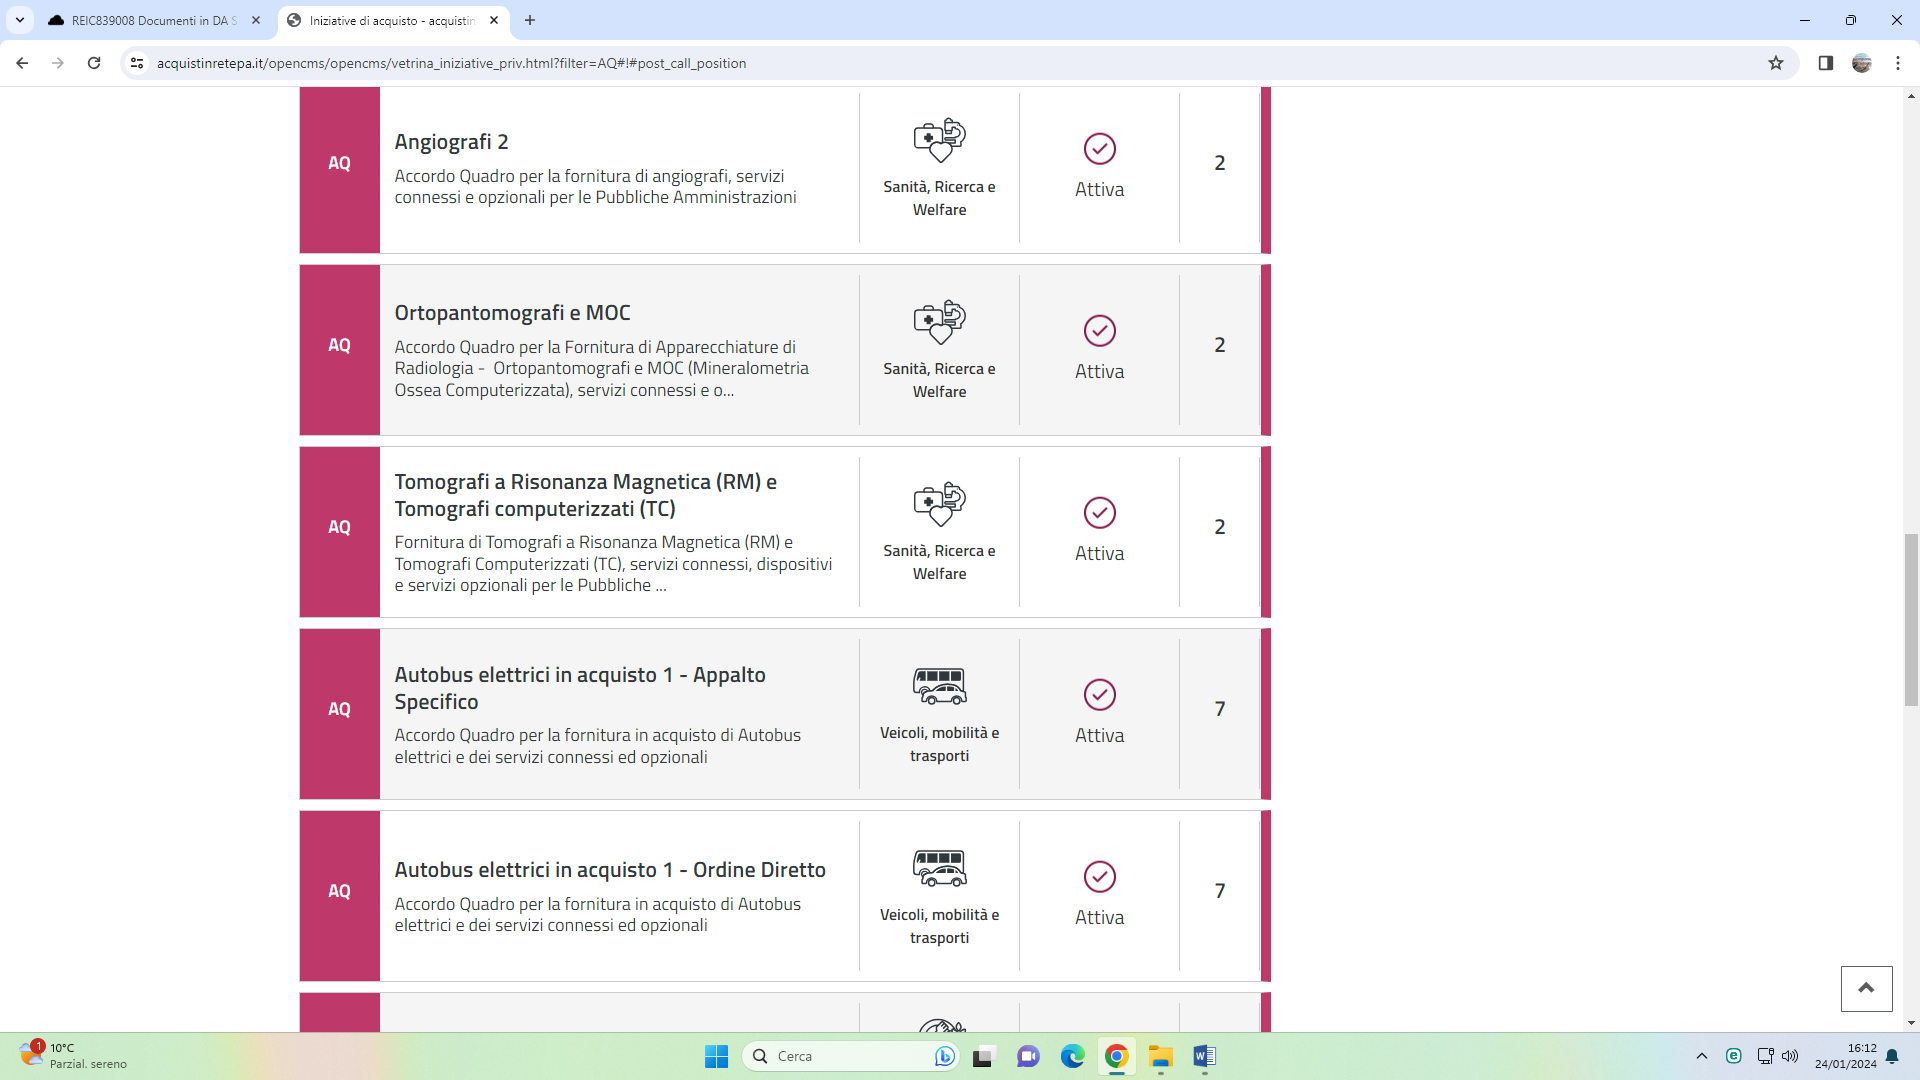Show hidden system tray icons
The width and height of the screenshot is (1920, 1080).
(x=1702, y=1056)
